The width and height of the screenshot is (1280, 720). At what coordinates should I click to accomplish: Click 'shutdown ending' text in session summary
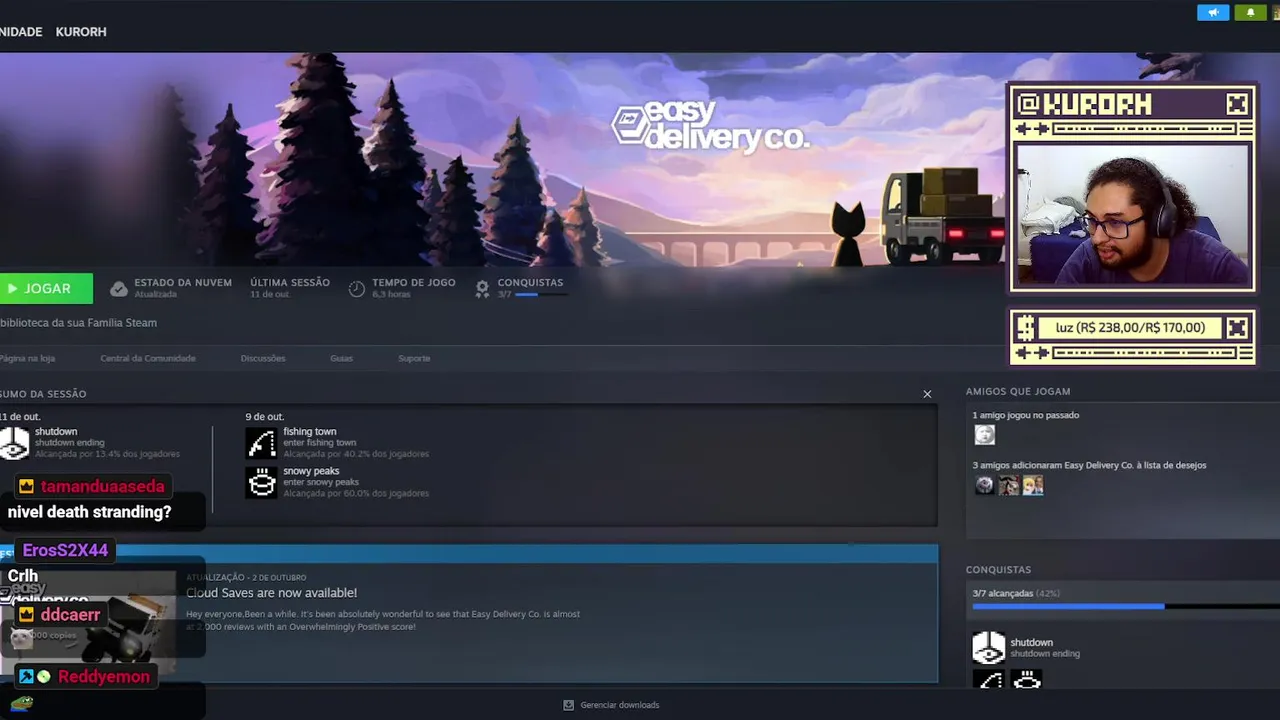[70, 443]
